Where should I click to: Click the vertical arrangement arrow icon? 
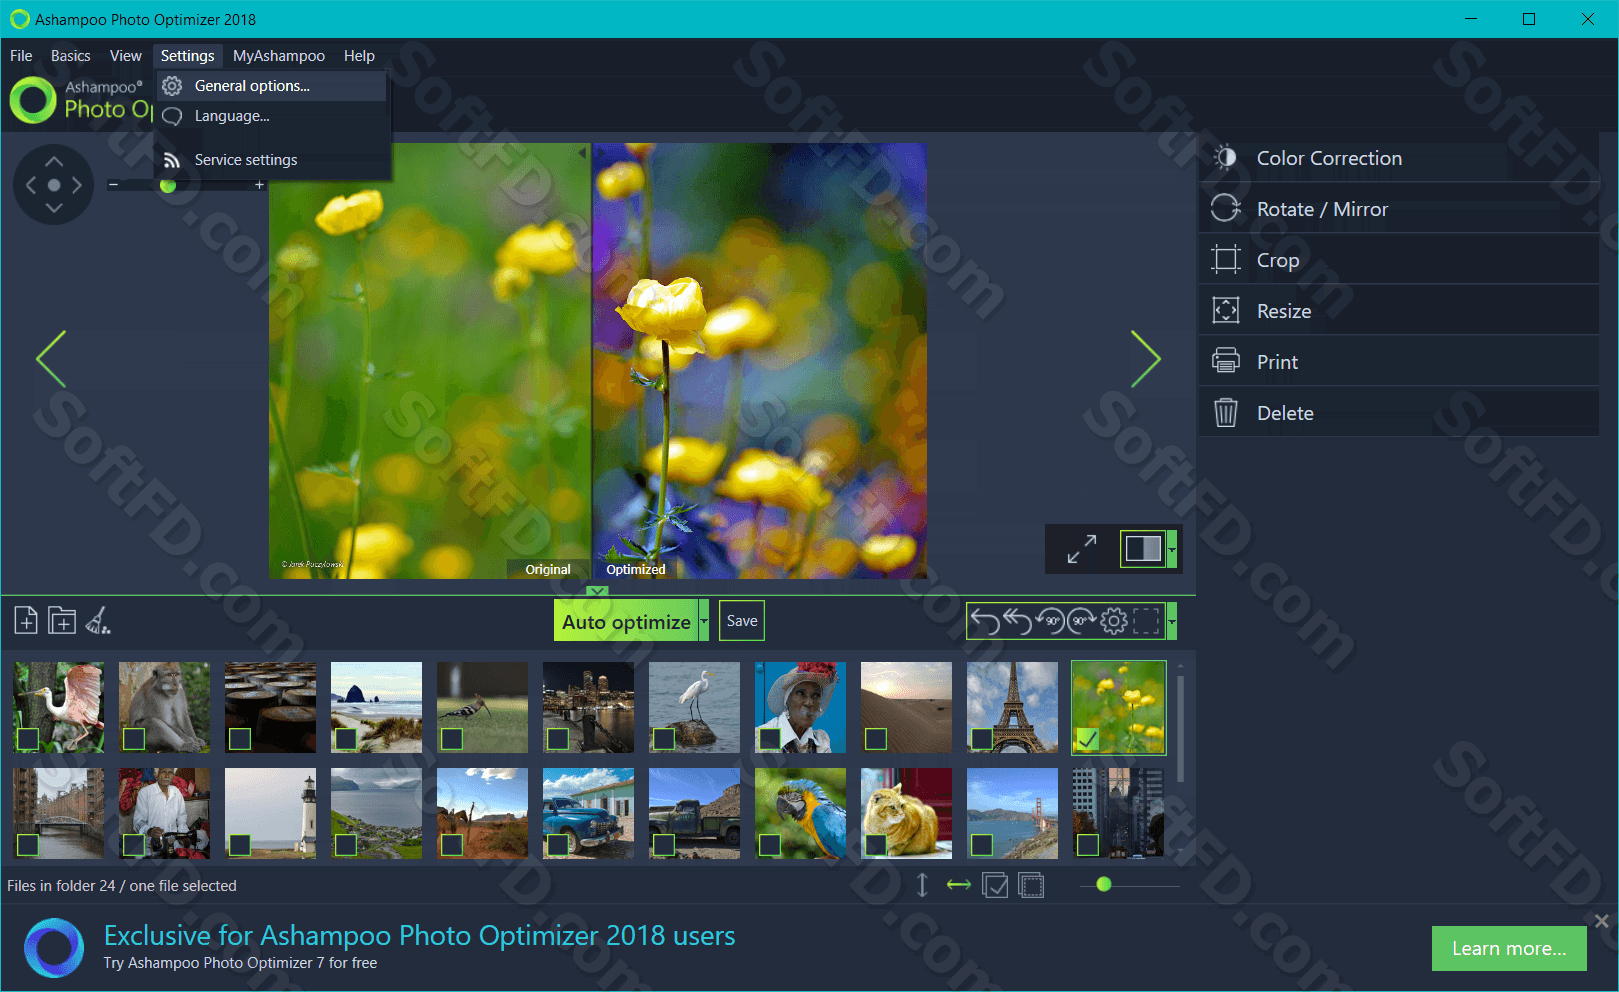click(x=922, y=885)
